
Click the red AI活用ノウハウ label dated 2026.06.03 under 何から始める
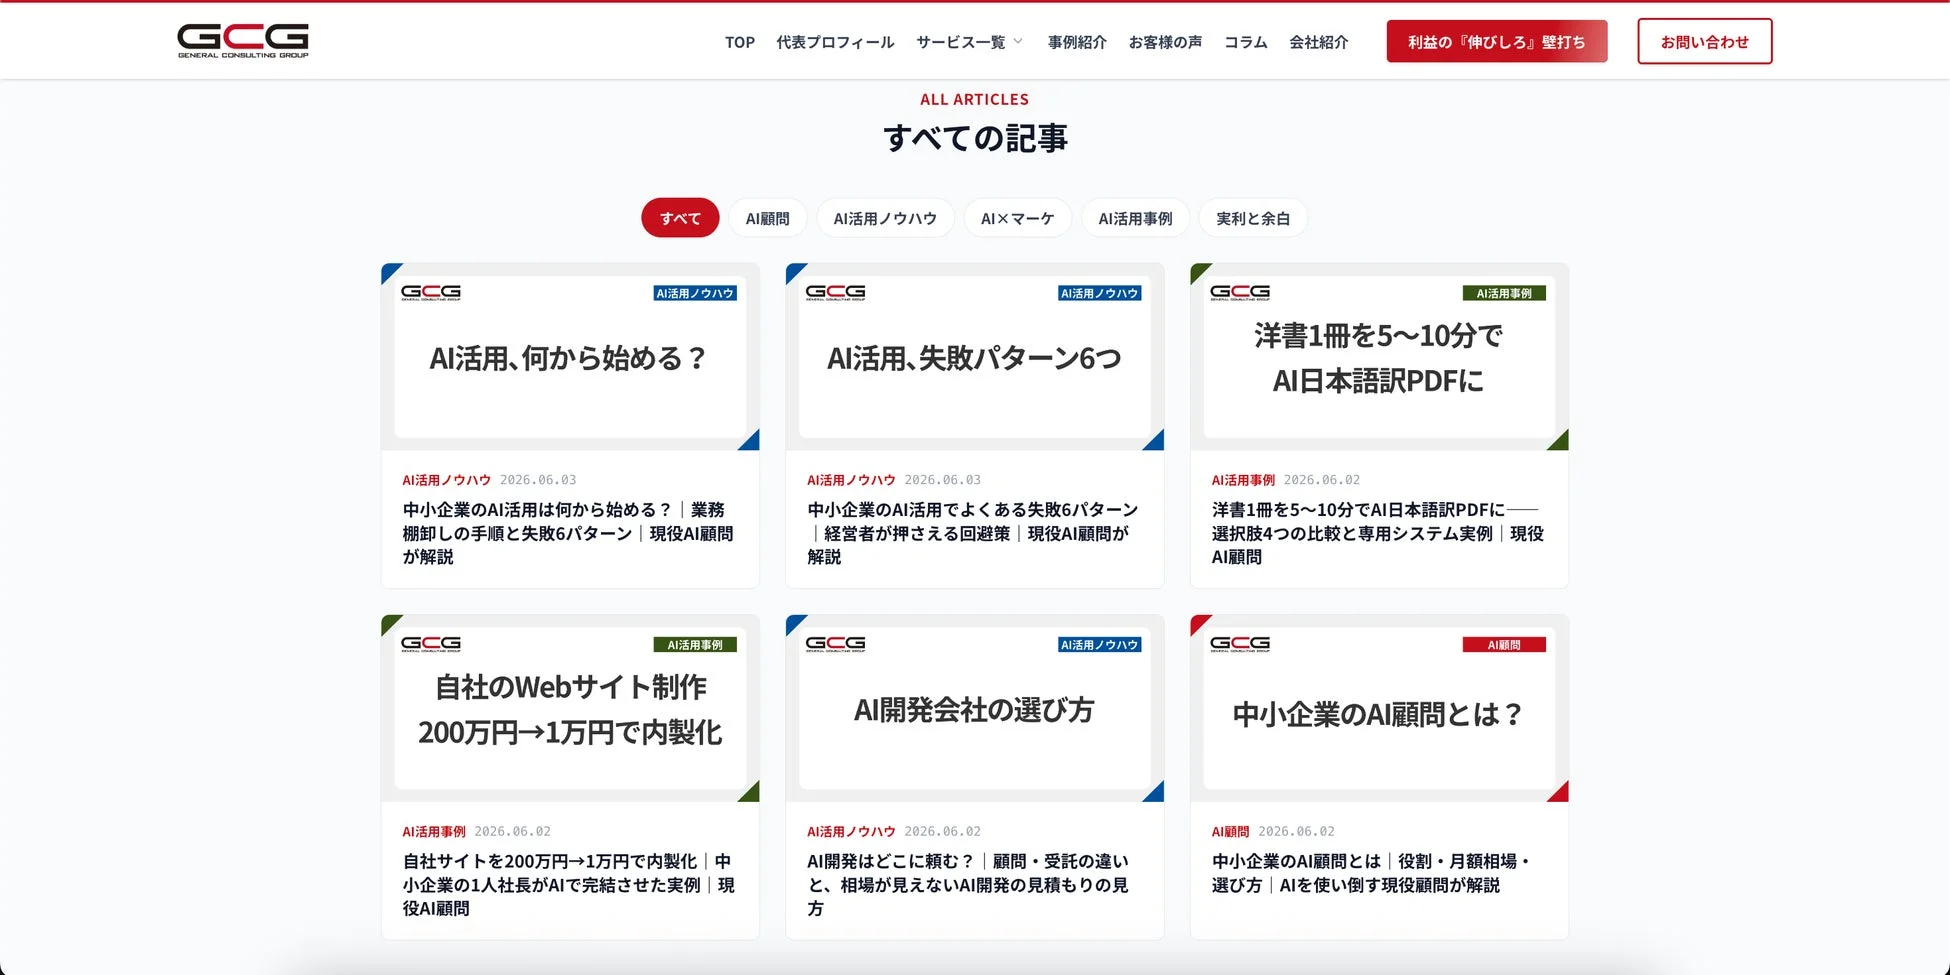pos(447,480)
